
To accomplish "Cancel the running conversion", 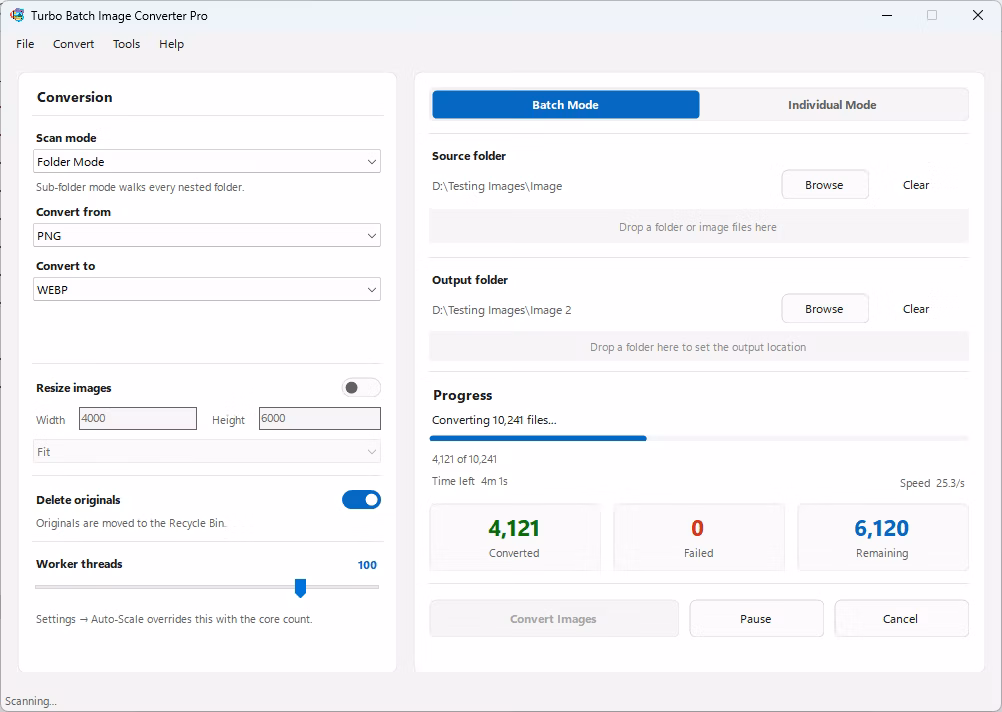I will click(x=901, y=619).
